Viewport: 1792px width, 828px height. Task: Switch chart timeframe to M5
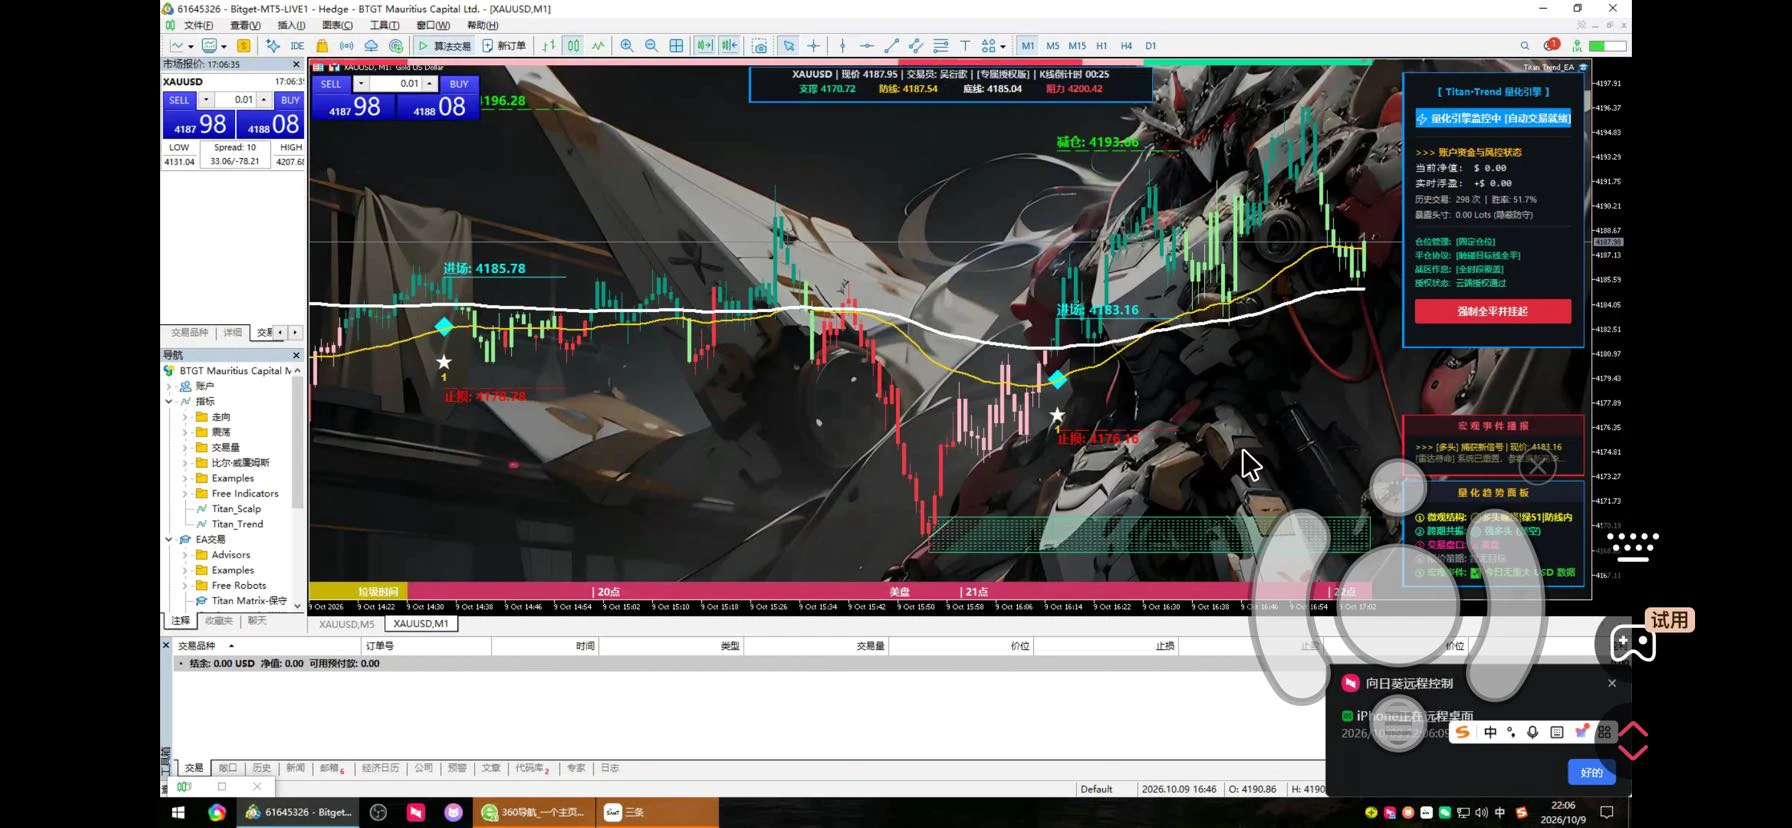[x=1052, y=46]
